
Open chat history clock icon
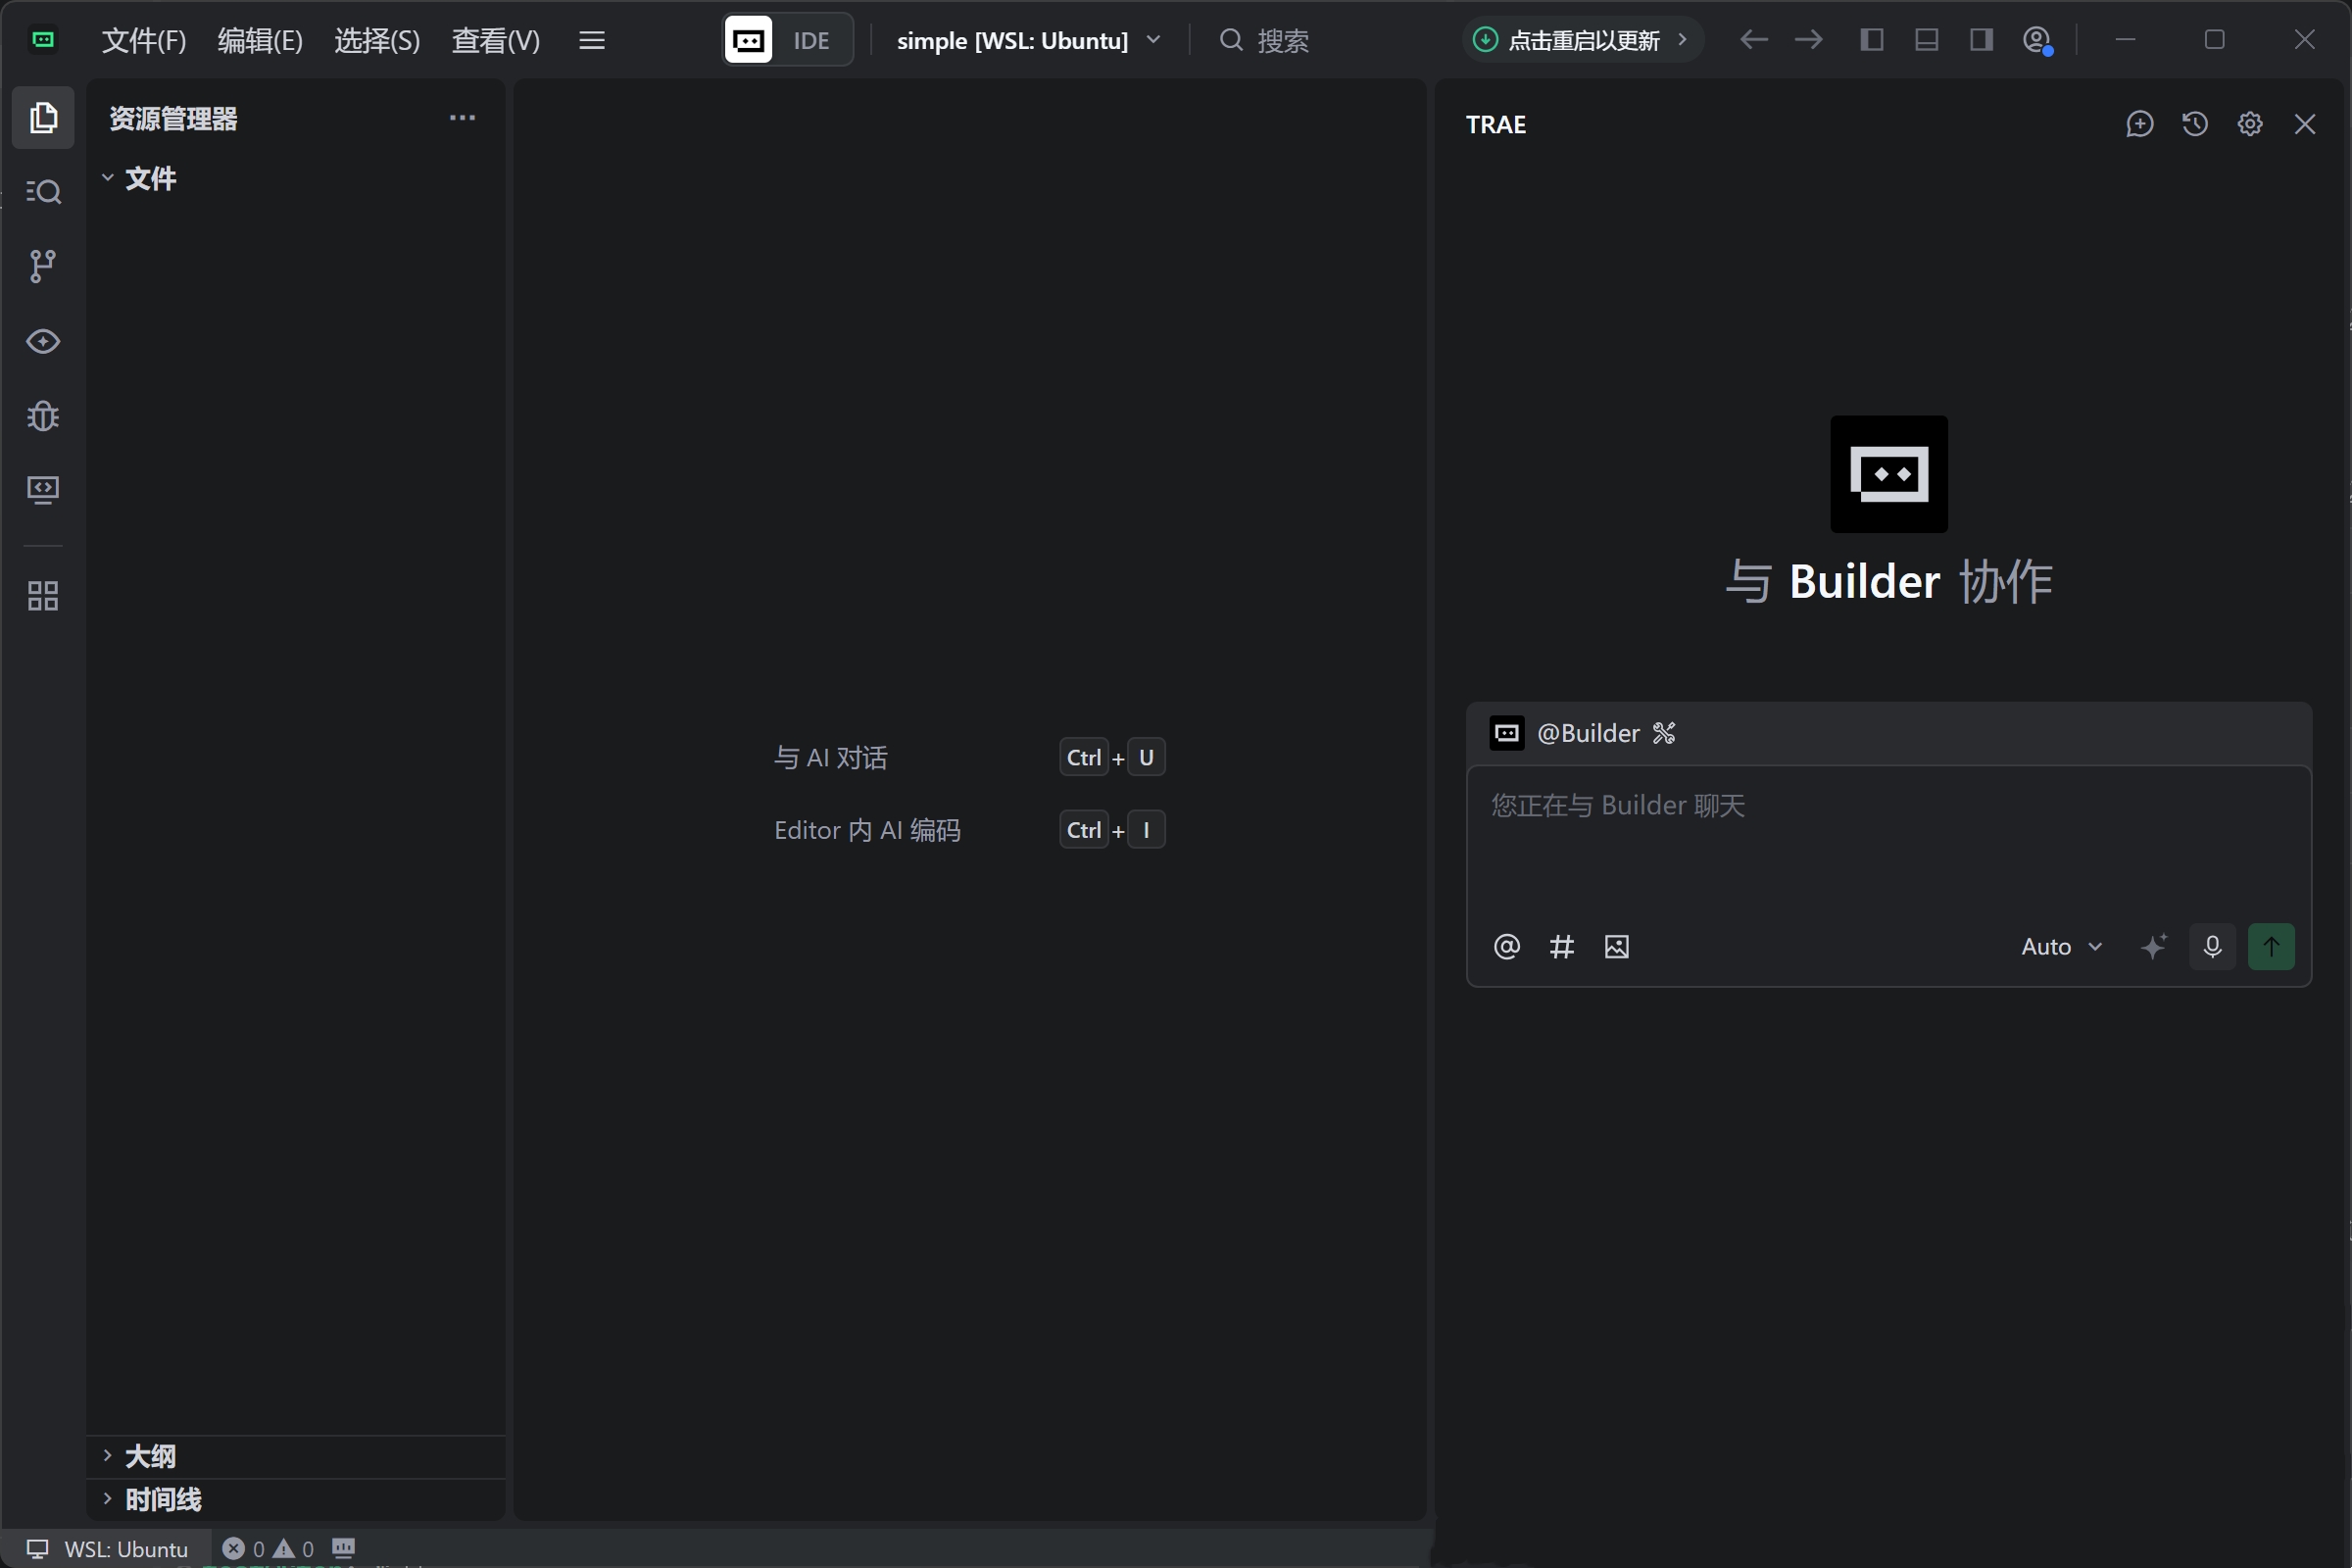2195,124
